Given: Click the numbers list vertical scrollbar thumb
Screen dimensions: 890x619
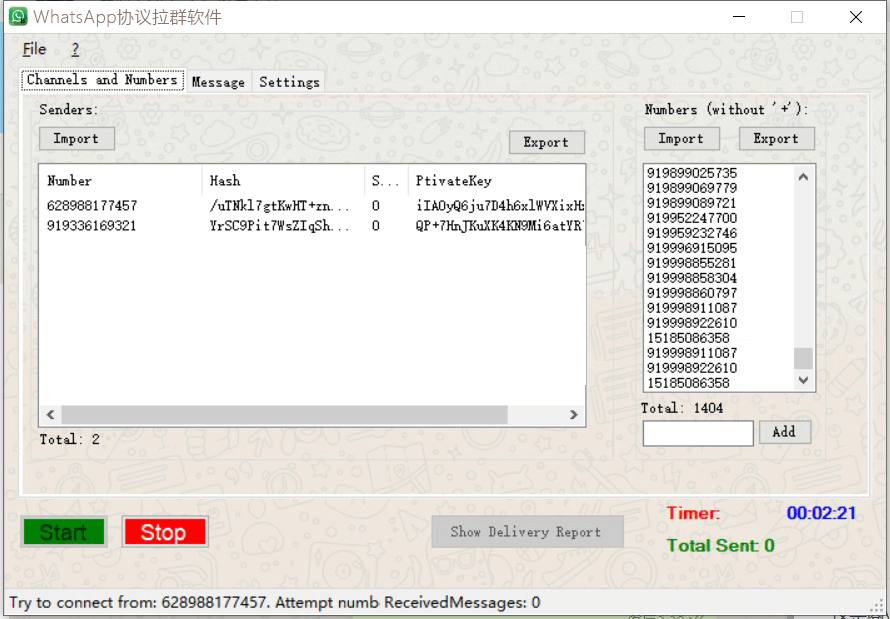Looking at the screenshot, I should (803, 358).
